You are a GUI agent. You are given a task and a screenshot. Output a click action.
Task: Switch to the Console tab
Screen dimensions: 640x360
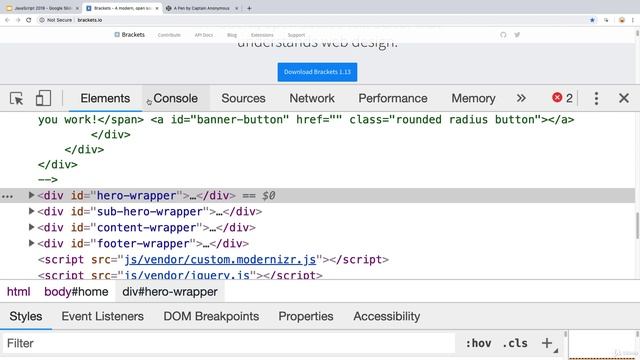tap(176, 98)
